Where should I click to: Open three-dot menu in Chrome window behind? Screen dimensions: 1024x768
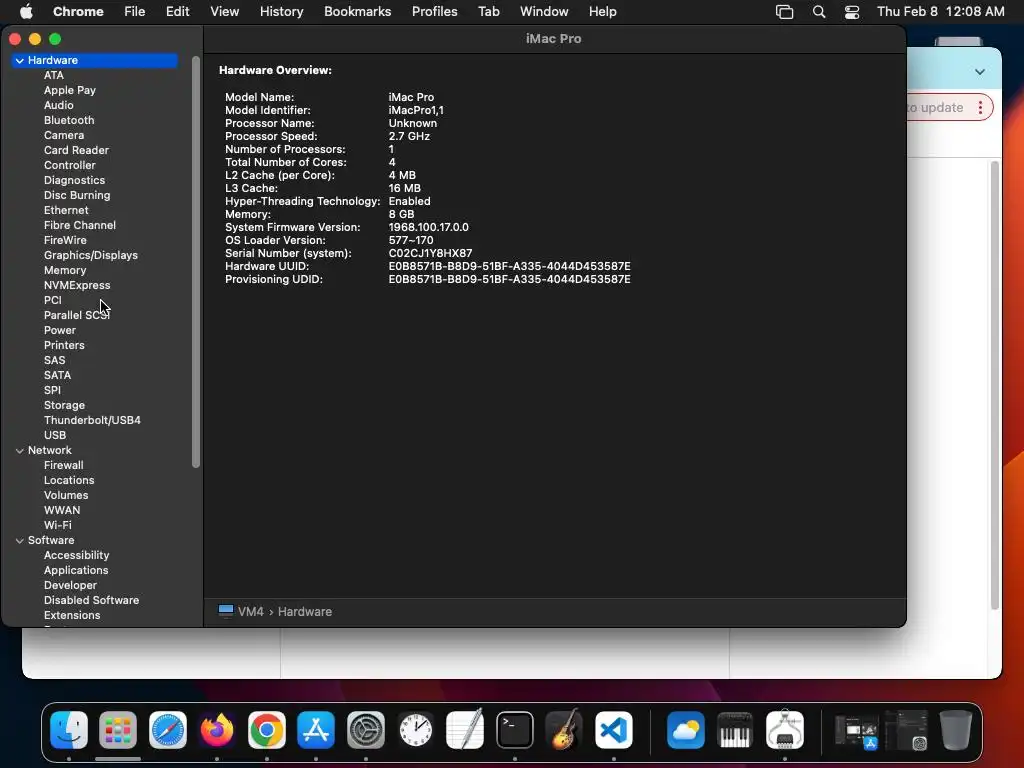980,108
